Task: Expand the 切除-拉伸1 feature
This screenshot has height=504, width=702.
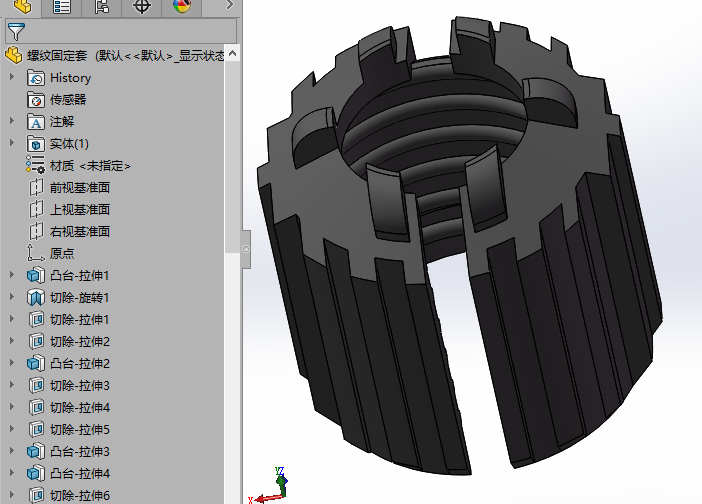Action: click(x=12, y=319)
